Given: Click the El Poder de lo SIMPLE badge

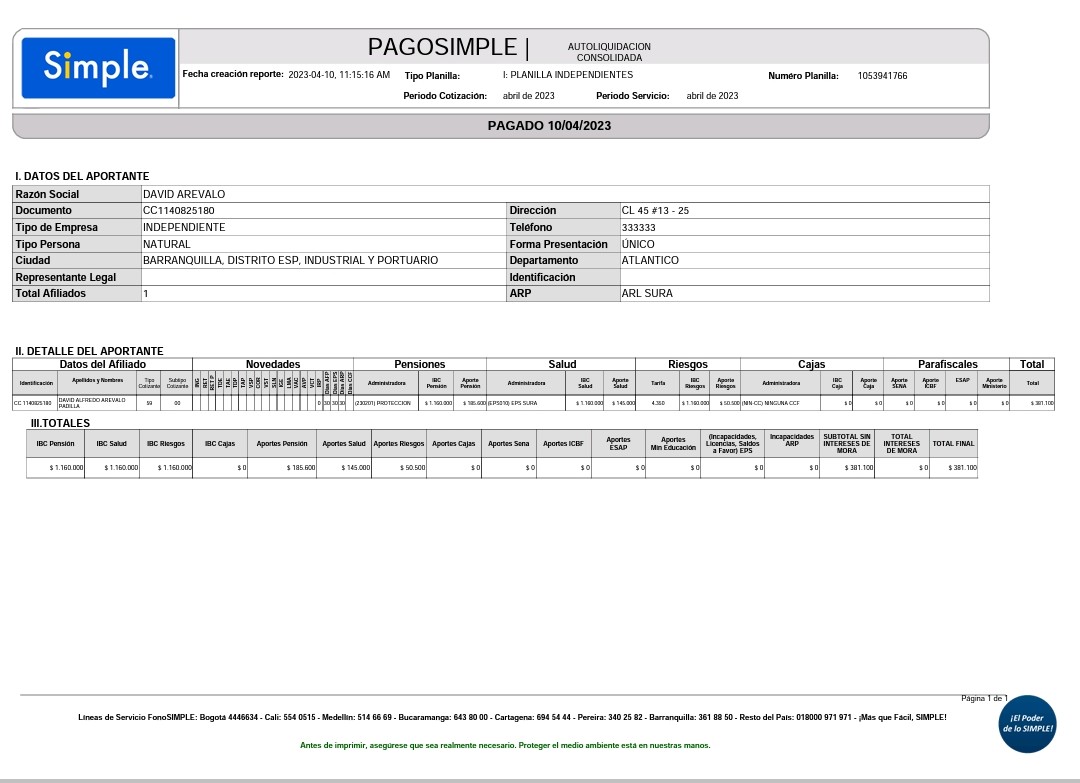Looking at the screenshot, I should click(x=1027, y=724).
